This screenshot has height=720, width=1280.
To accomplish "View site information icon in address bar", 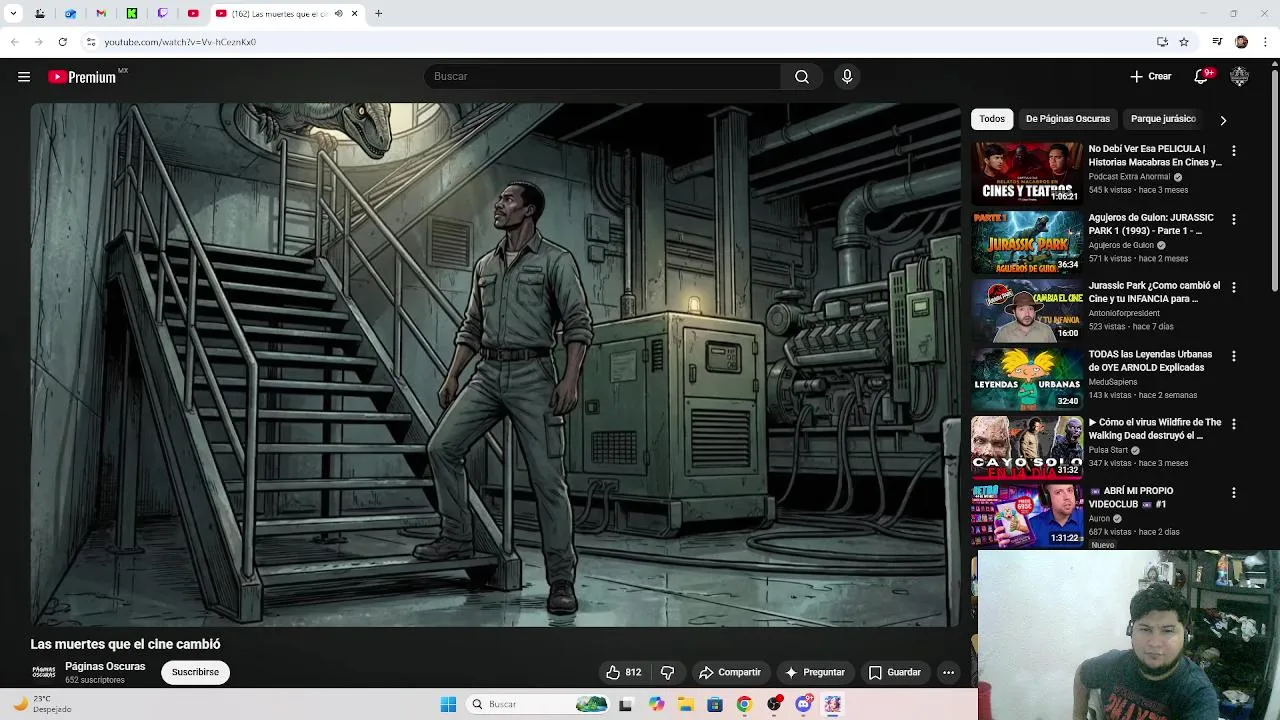I will point(91,42).
